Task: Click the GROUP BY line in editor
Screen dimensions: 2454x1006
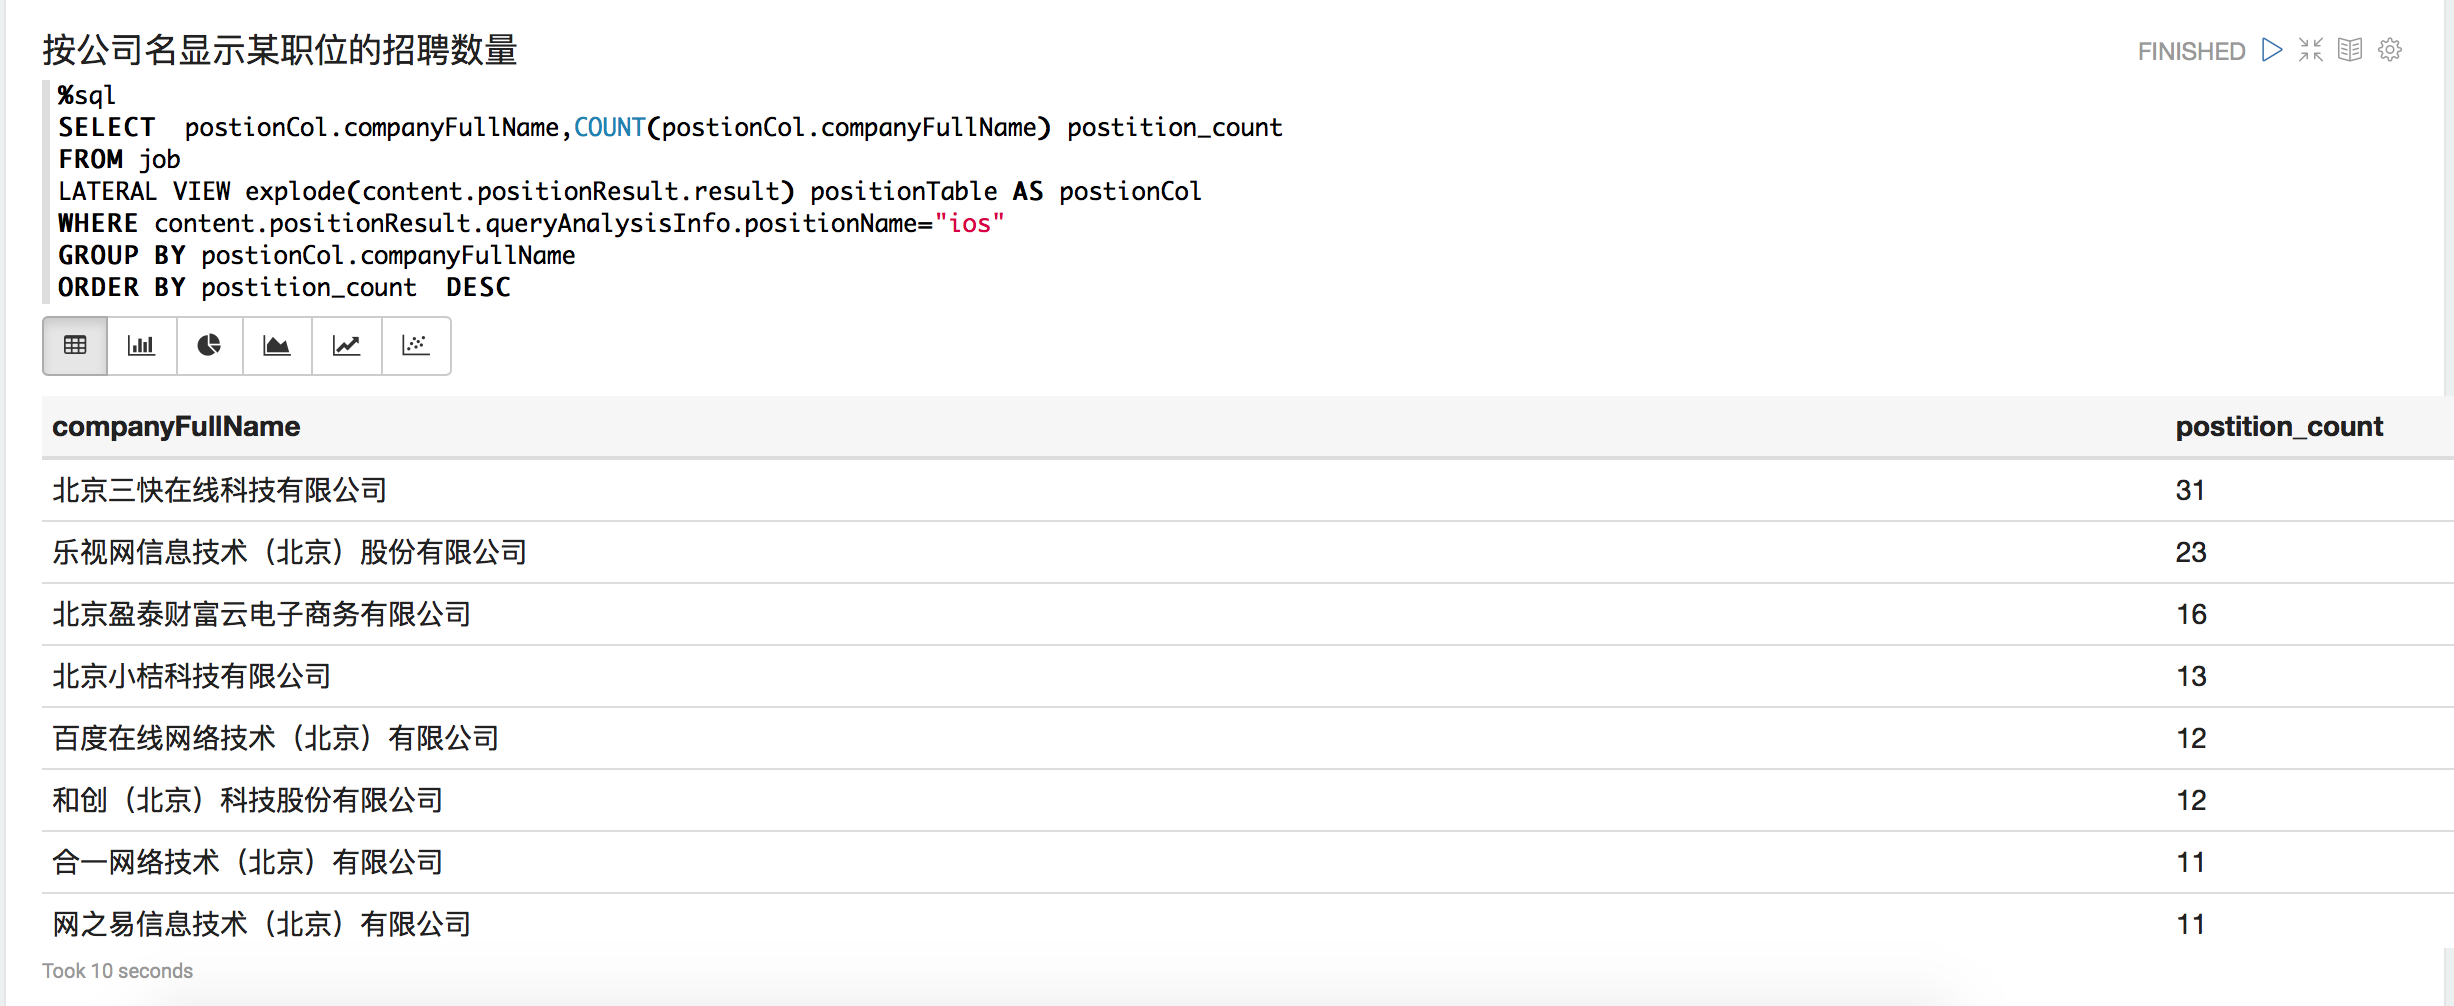Action: pyautogui.click(x=316, y=255)
